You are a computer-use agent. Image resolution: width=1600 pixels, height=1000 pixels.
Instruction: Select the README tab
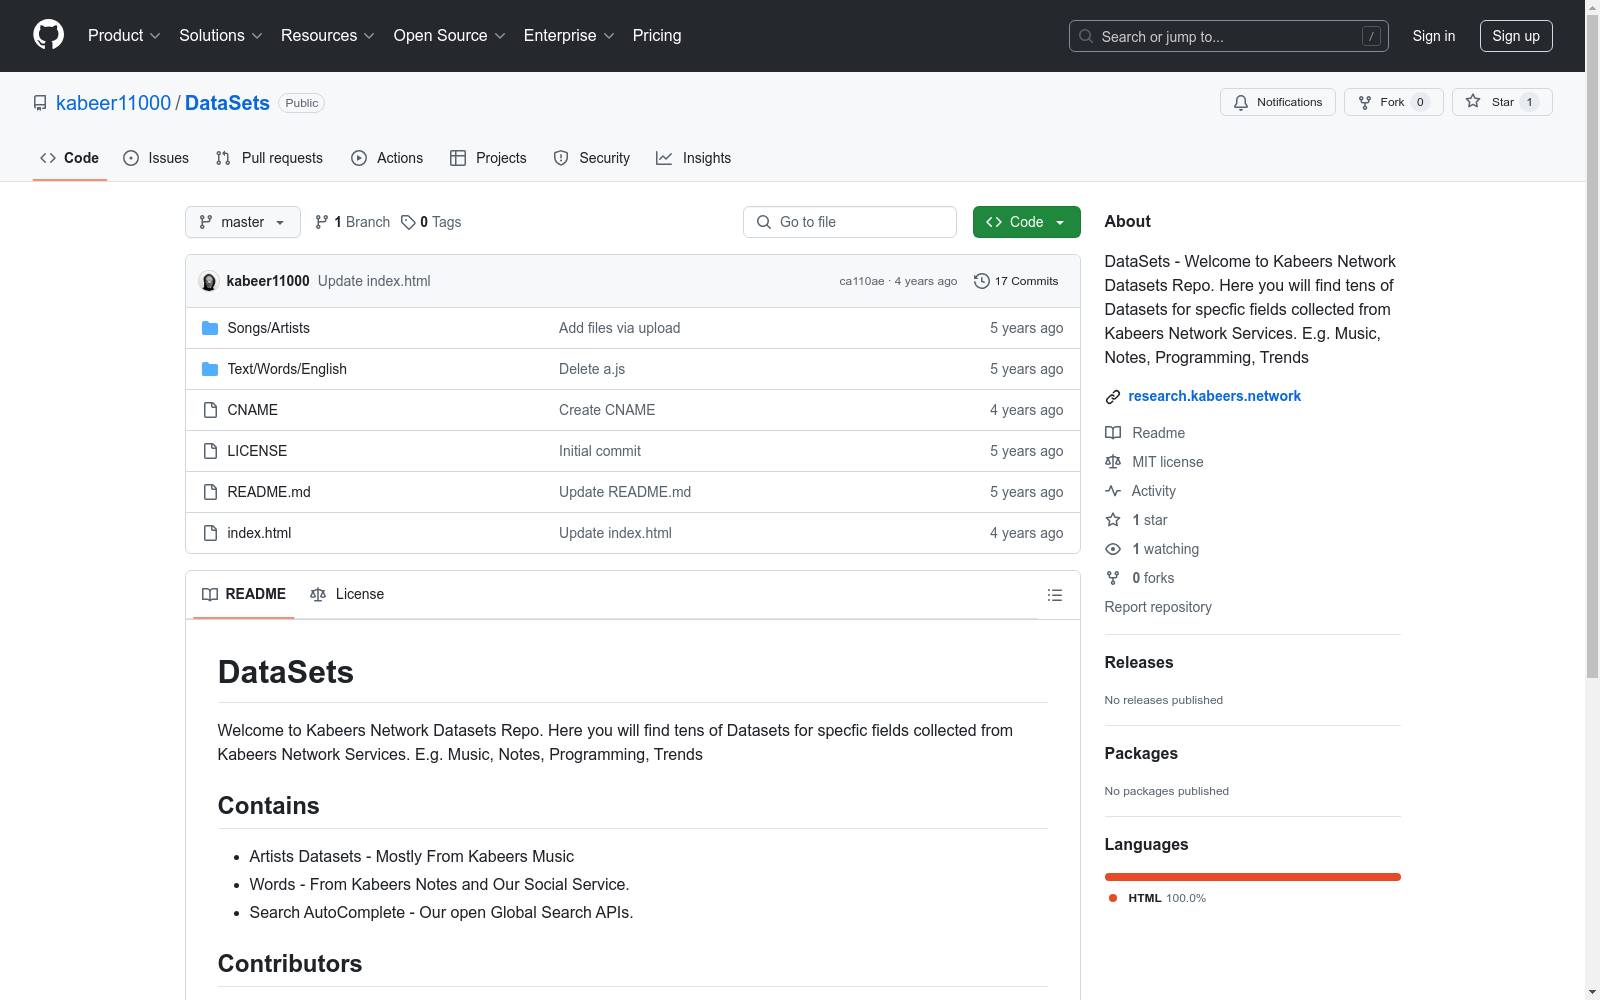244,594
